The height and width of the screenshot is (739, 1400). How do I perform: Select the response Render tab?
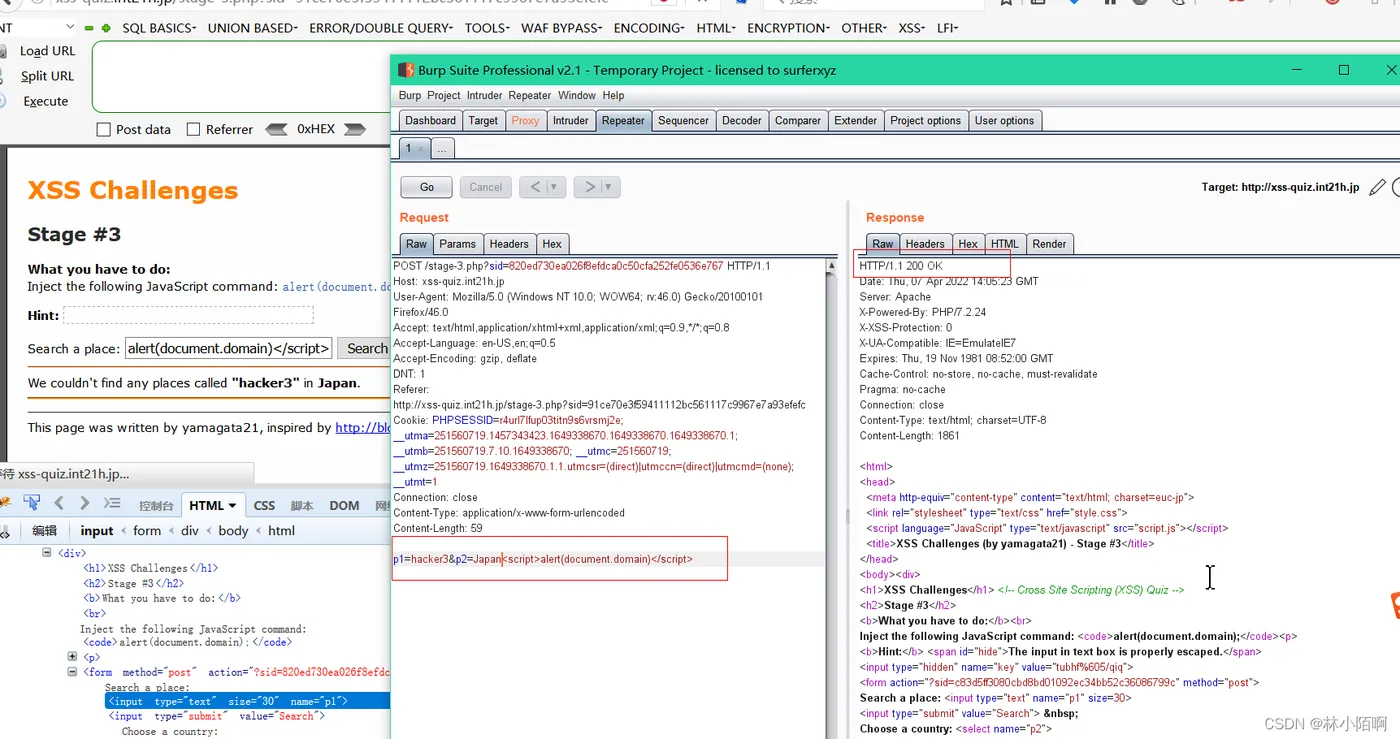point(1050,244)
